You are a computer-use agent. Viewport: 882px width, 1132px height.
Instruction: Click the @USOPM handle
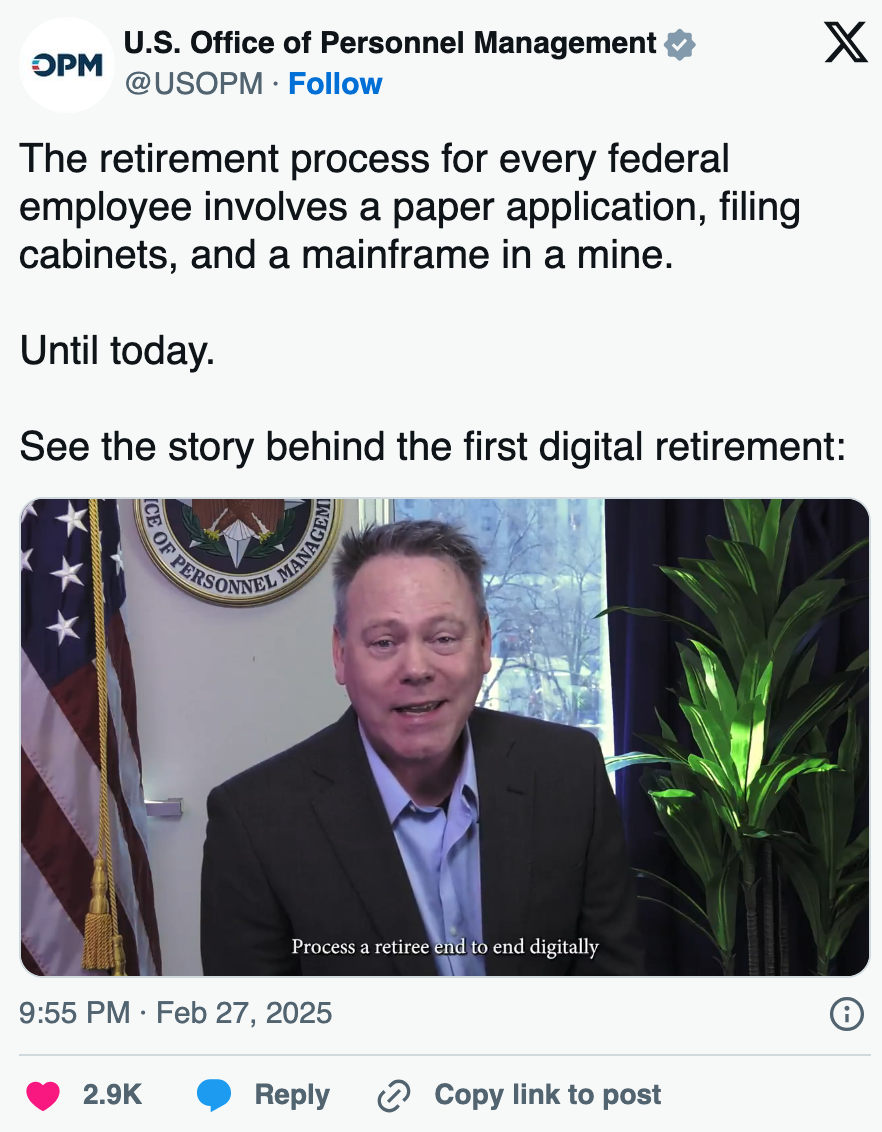tap(193, 84)
